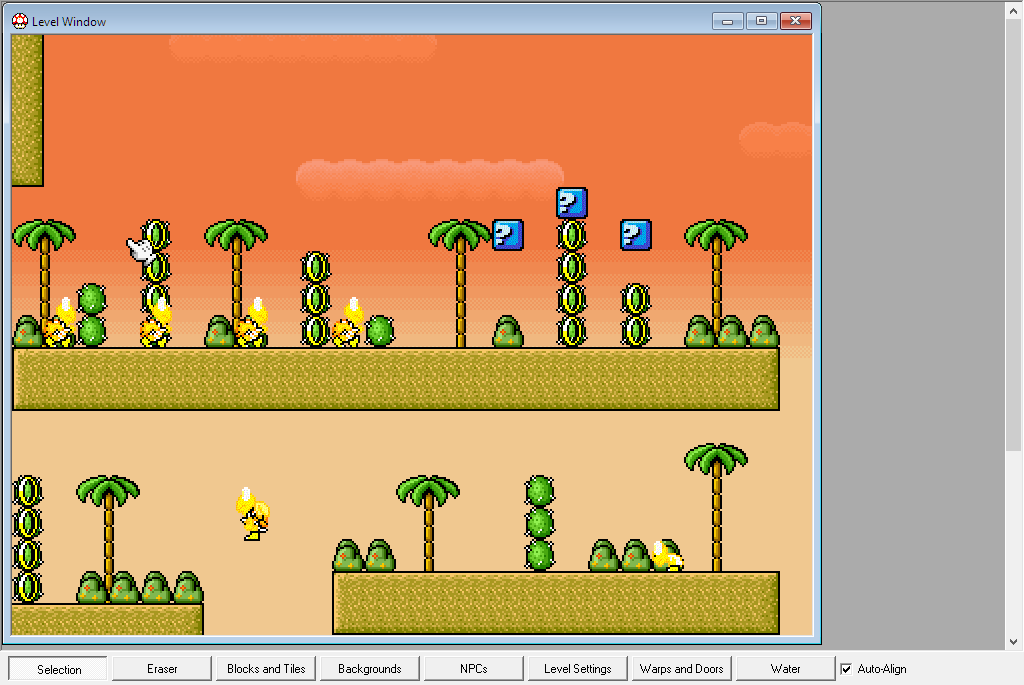The image size is (1024, 685).
Task: Click the vertical scrollbar up arrow
Action: pos(1014,10)
